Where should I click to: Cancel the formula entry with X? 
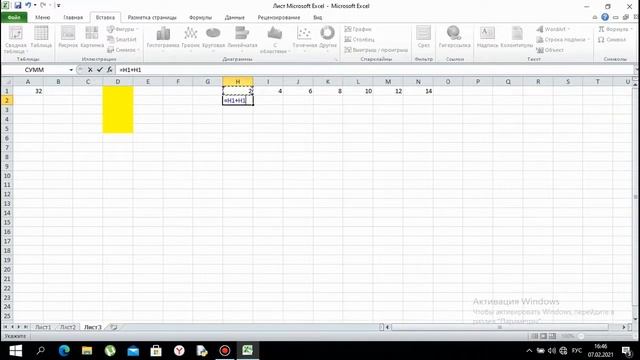90,70
